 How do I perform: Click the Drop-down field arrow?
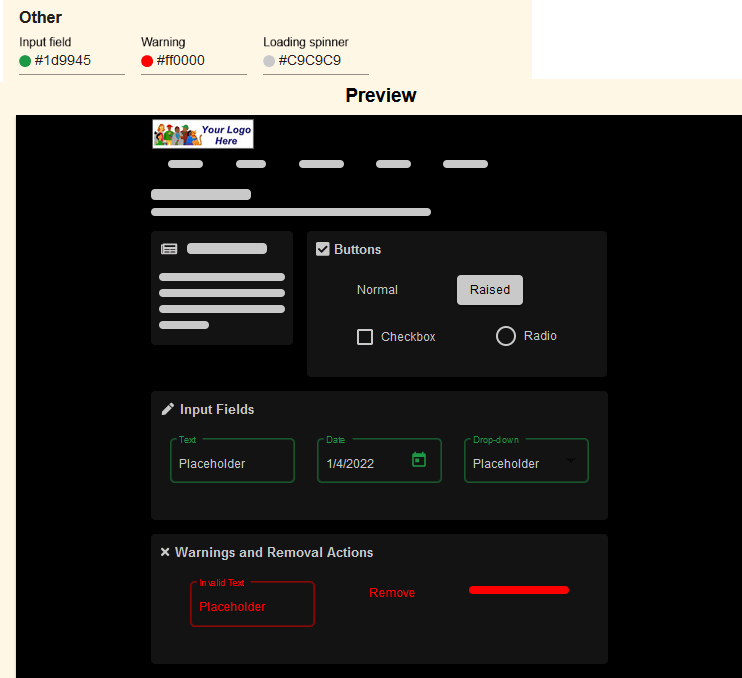pyautogui.click(x=571, y=461)
